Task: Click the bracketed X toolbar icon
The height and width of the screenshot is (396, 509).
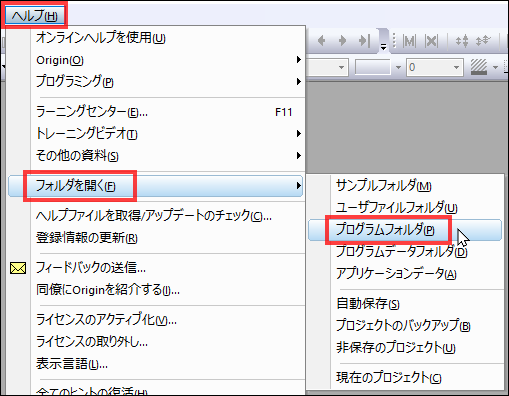Action: tap(431, 41)
